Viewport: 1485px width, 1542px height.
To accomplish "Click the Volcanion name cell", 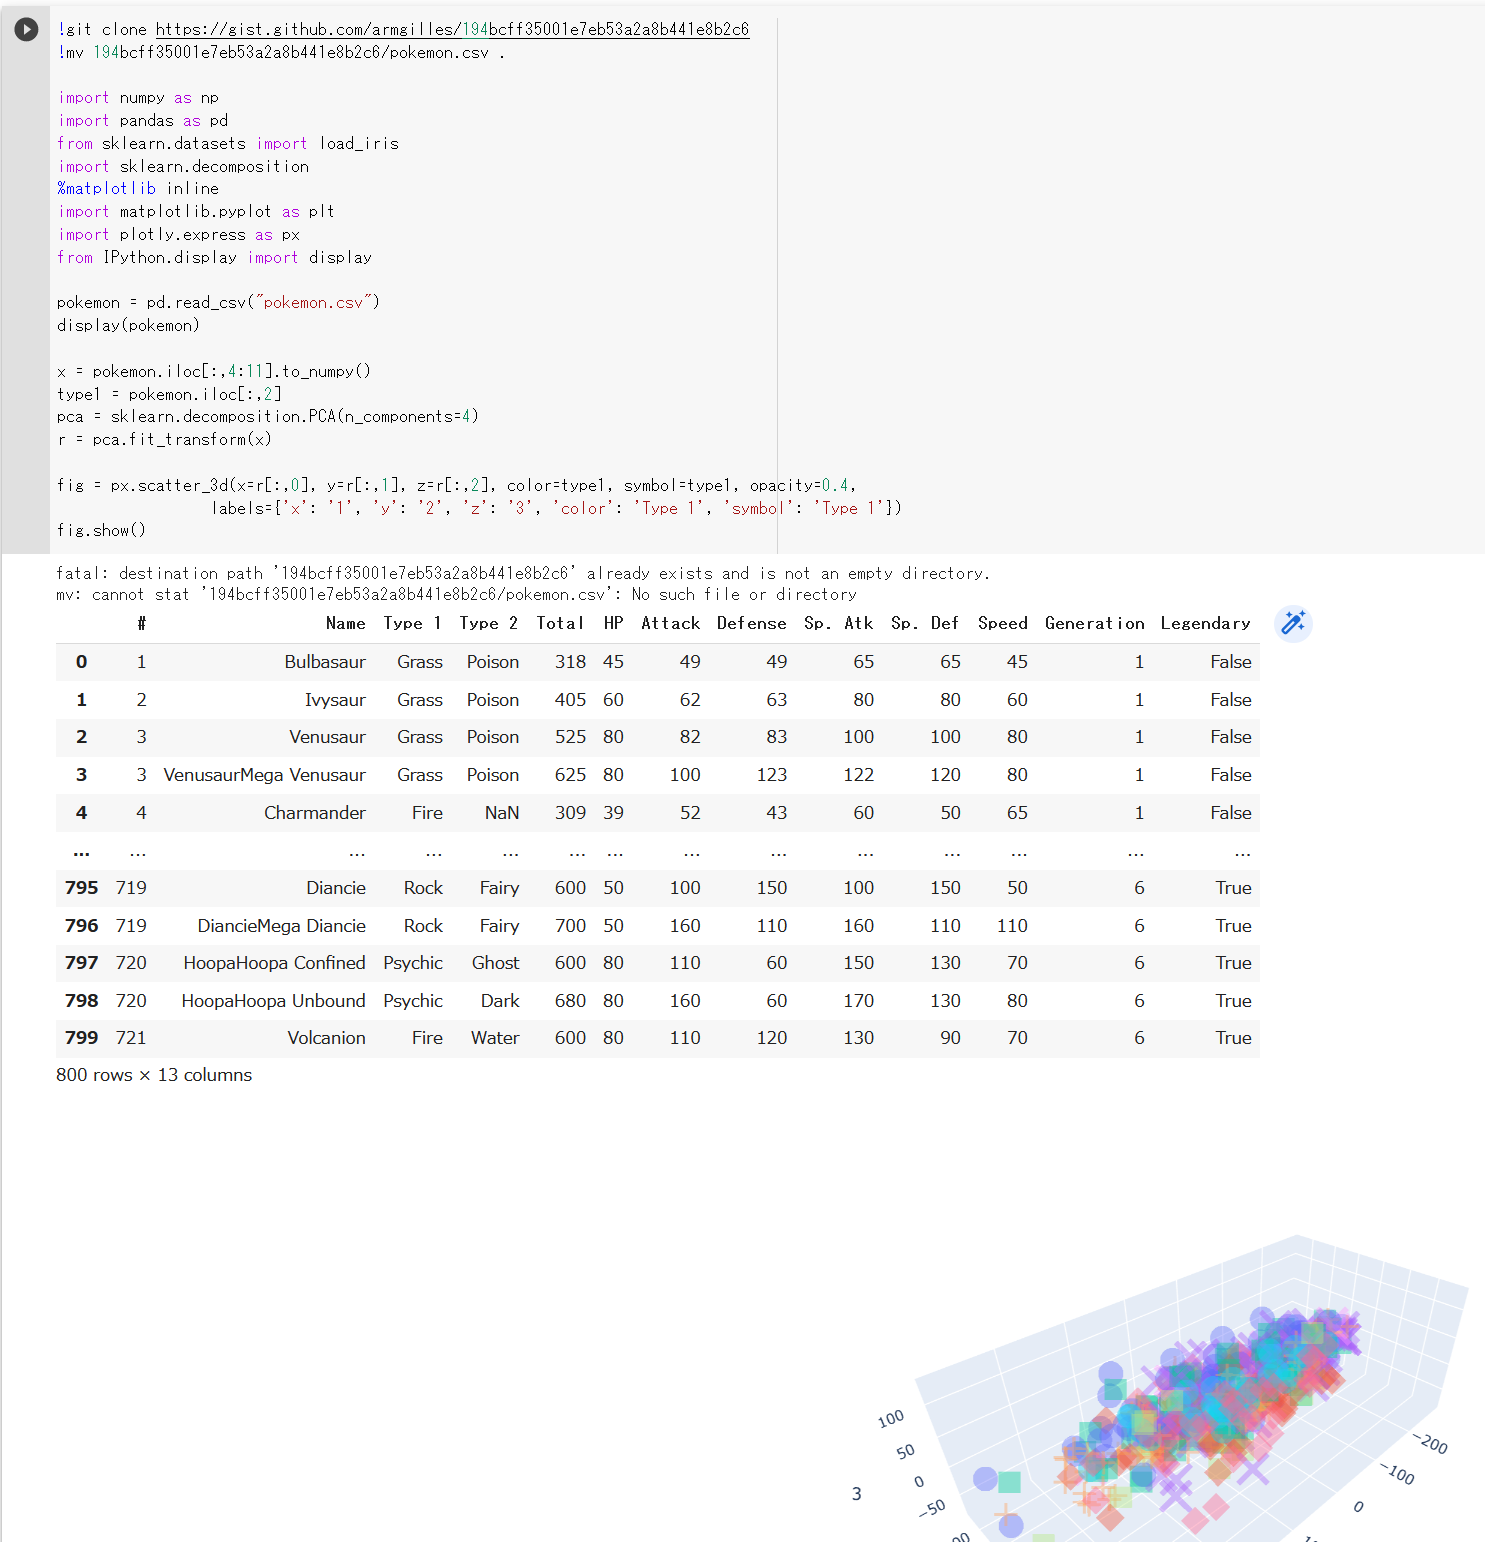I will coord(326,1038).
